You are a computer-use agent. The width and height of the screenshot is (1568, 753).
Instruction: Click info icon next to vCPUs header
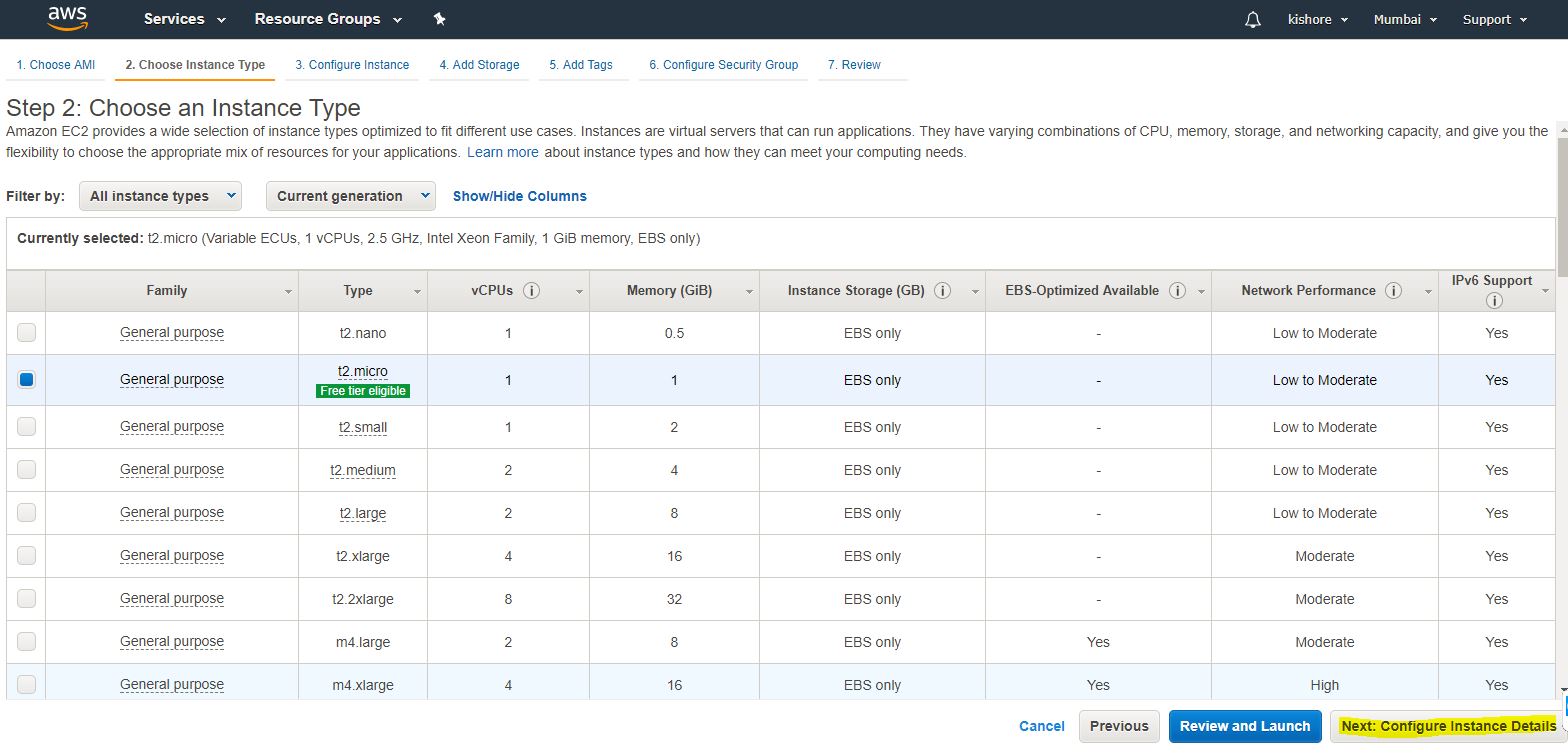pos(532,291)
